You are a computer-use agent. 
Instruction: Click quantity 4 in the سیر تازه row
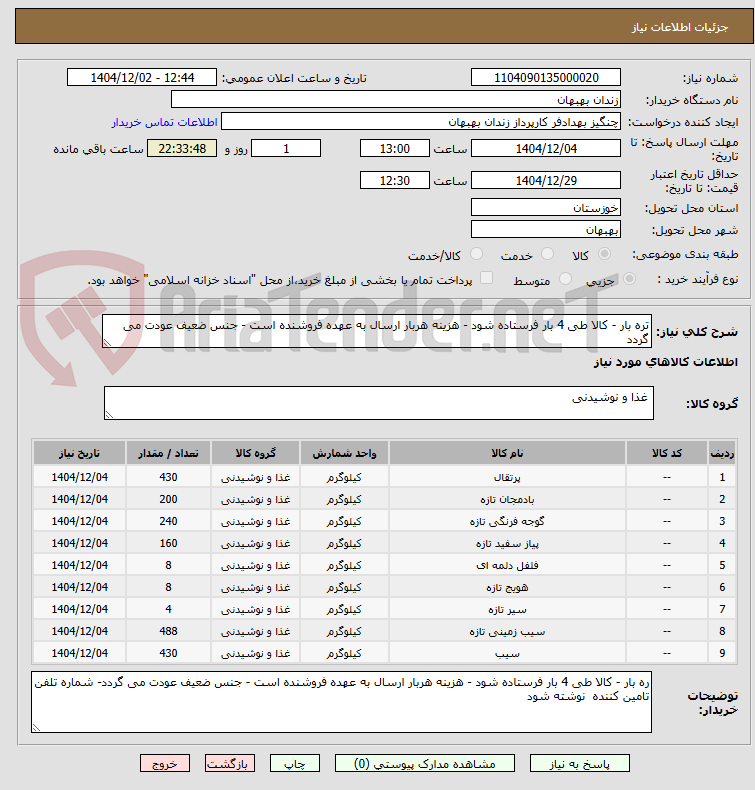pos(168,609)
